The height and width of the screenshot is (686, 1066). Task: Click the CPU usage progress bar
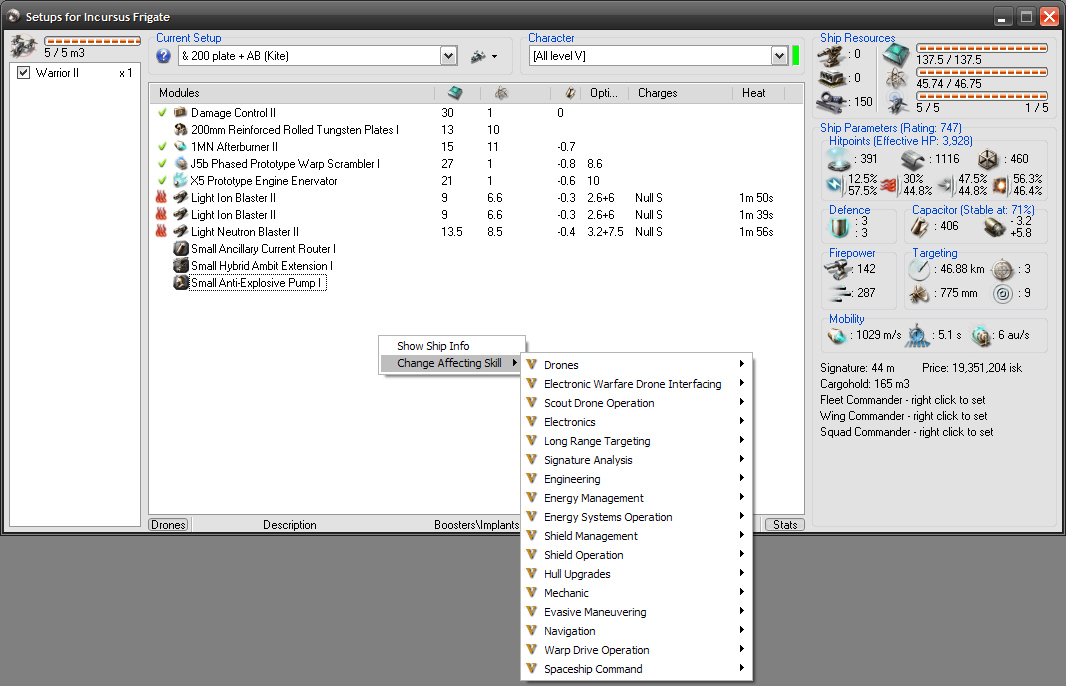(981, 47)
